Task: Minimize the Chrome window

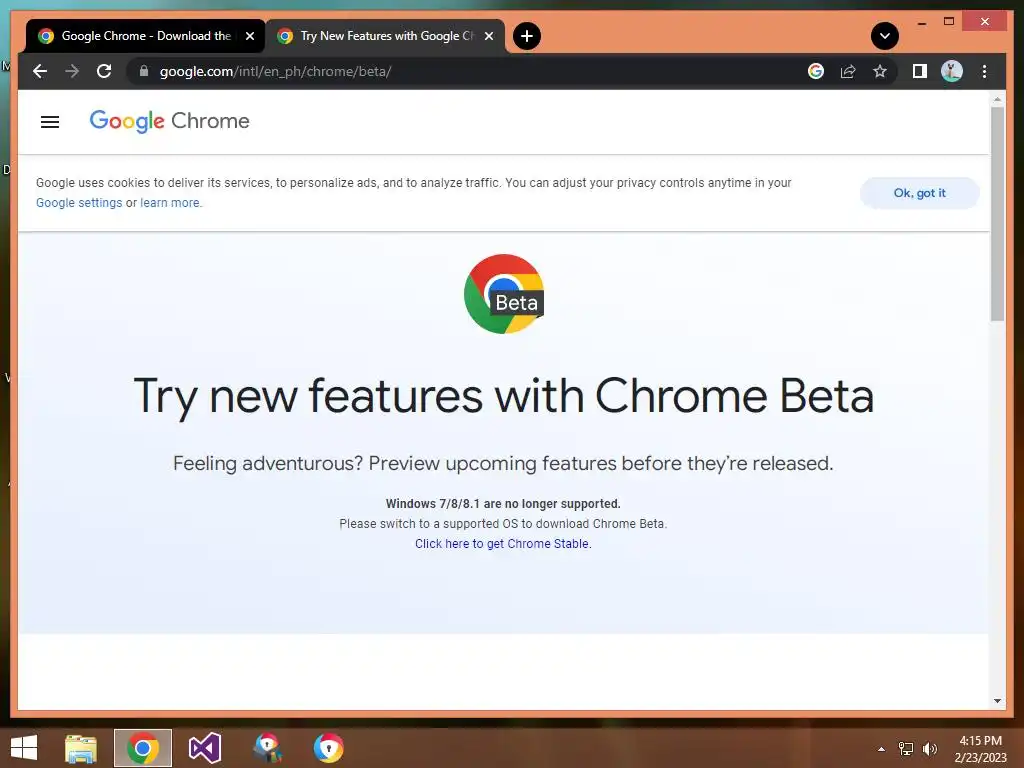Action: point(921,22)
